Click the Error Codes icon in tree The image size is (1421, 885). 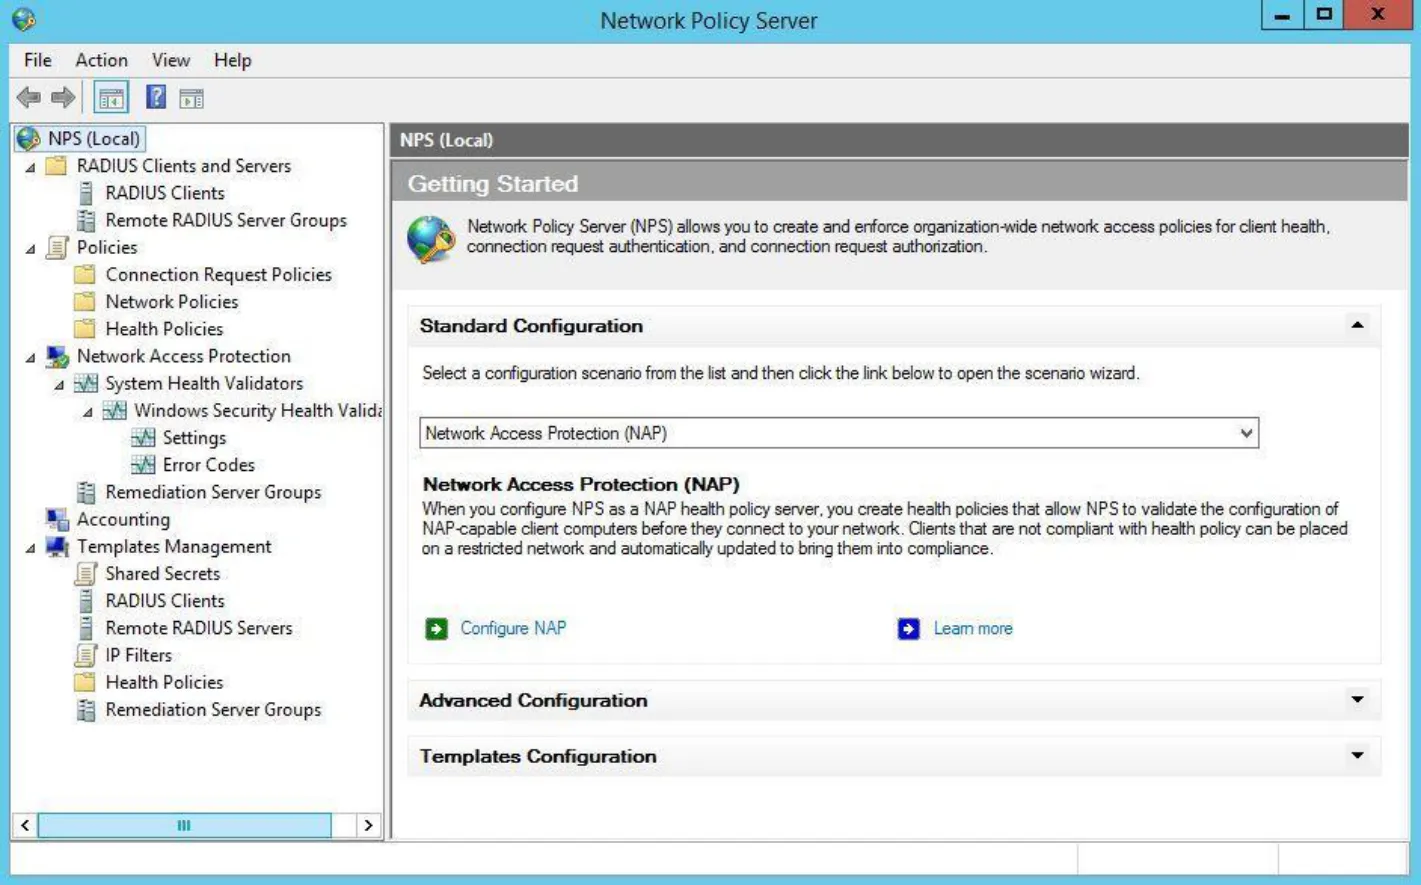pyautogui.click(x=143, y=465)
